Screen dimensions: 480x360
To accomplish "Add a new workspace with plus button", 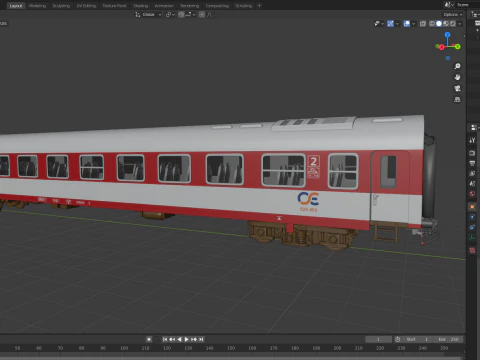I will coord(259,6).
